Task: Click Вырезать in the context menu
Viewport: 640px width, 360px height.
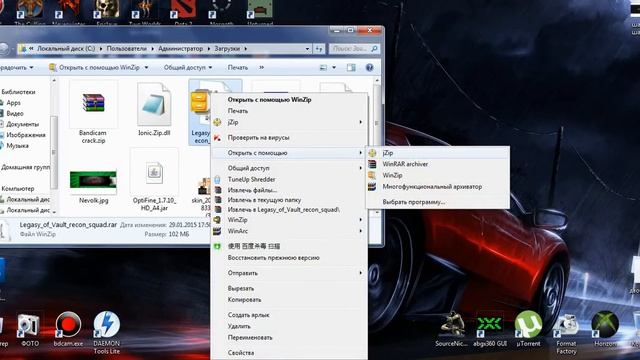Action: pyautogui.click(x=289, y=288)
